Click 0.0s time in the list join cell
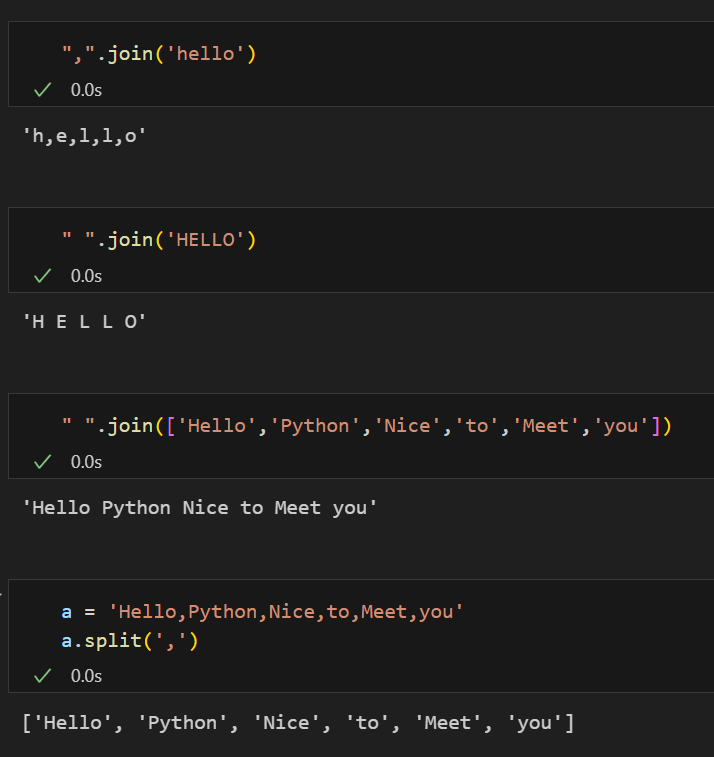The height and width of the screenshot is (757, 714). pos(86,462)
